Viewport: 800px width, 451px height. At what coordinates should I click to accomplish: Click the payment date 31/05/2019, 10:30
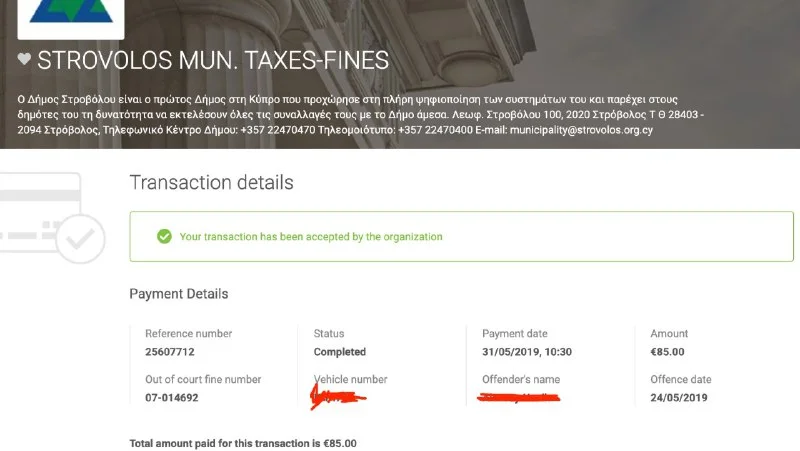point(528,352)
